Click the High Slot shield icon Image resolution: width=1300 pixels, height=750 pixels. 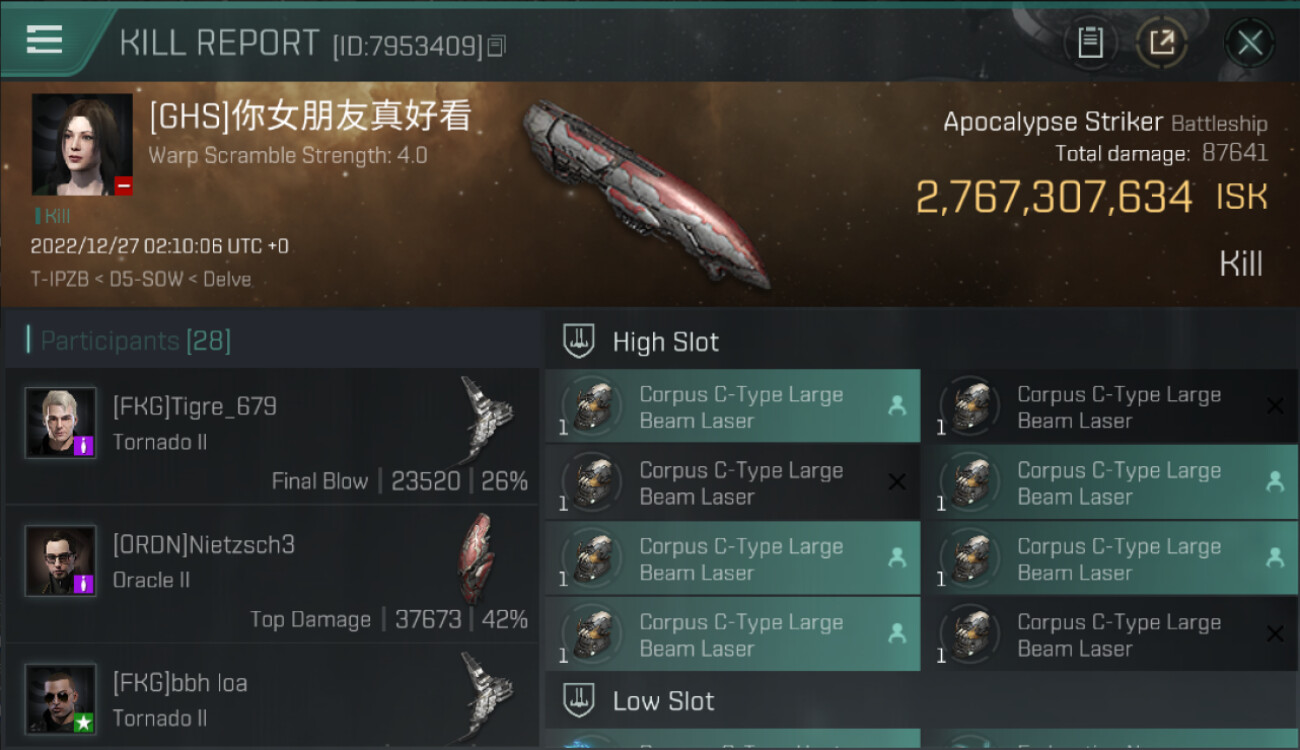(579, 341)
